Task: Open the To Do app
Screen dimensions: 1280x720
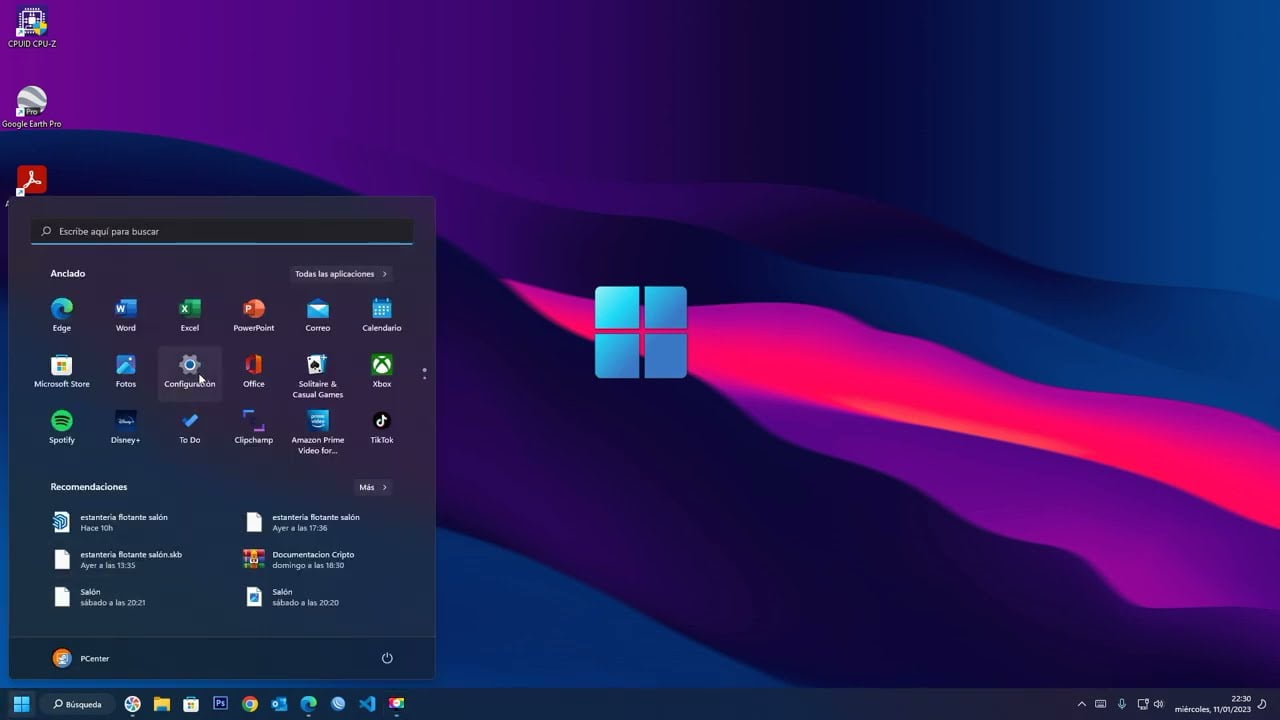Action: [x=190, y=426]
